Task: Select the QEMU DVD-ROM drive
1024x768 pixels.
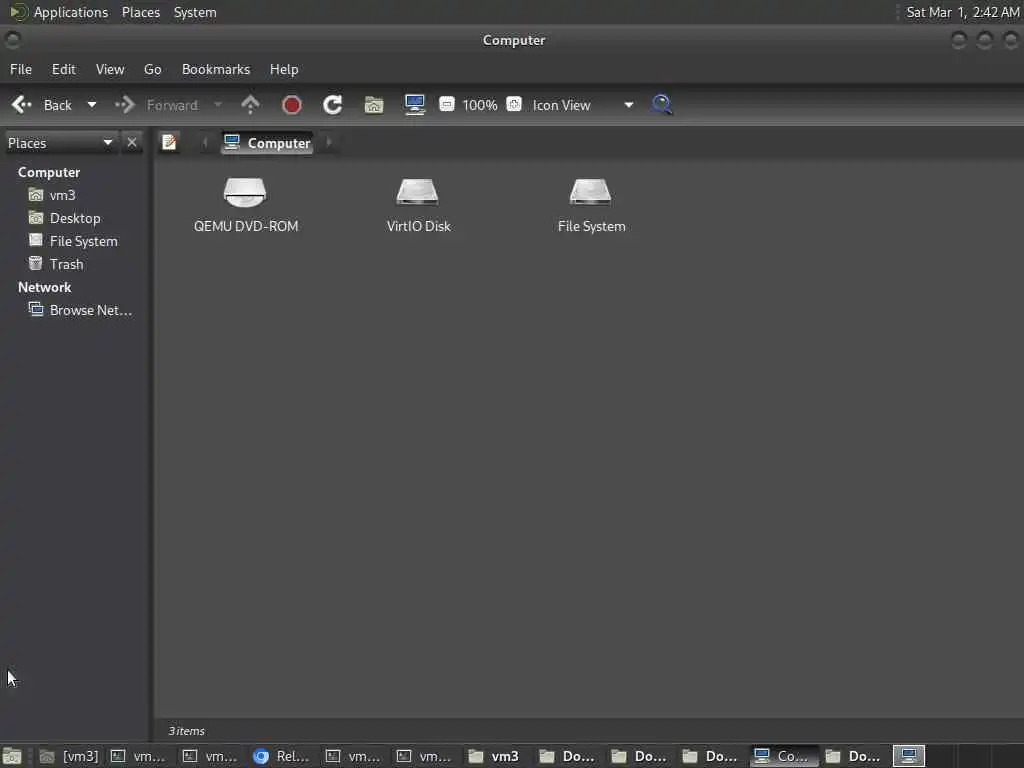Action: click(x=246, y=205)
